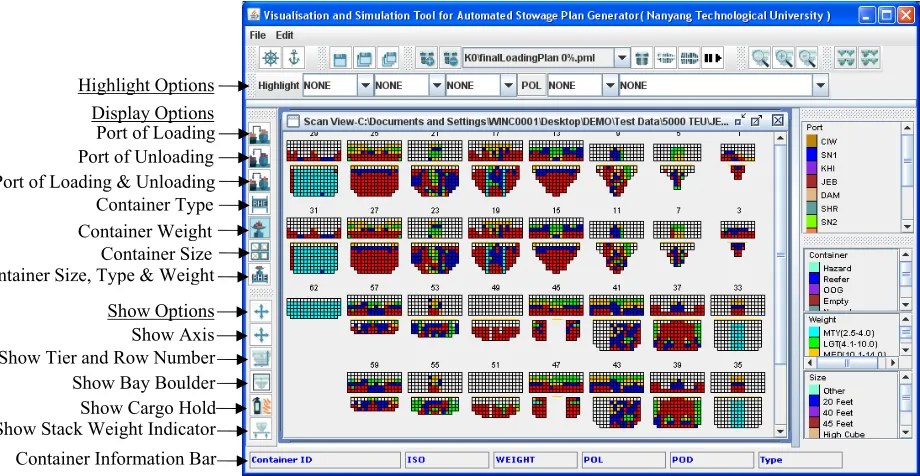The width and height of the screenshot is (920, 476).
Task: Toggle the Show Axis option
Action: tap(259, 335)
